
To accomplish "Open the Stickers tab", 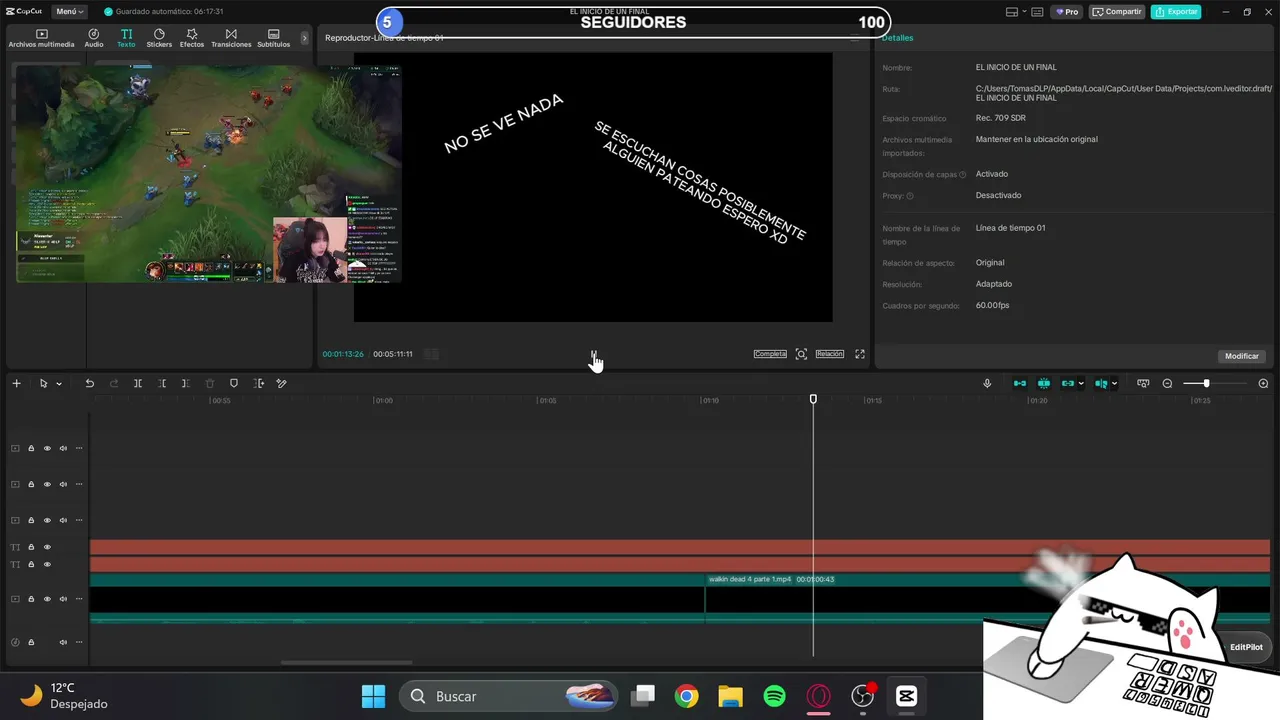I will [x=159, y=38].
